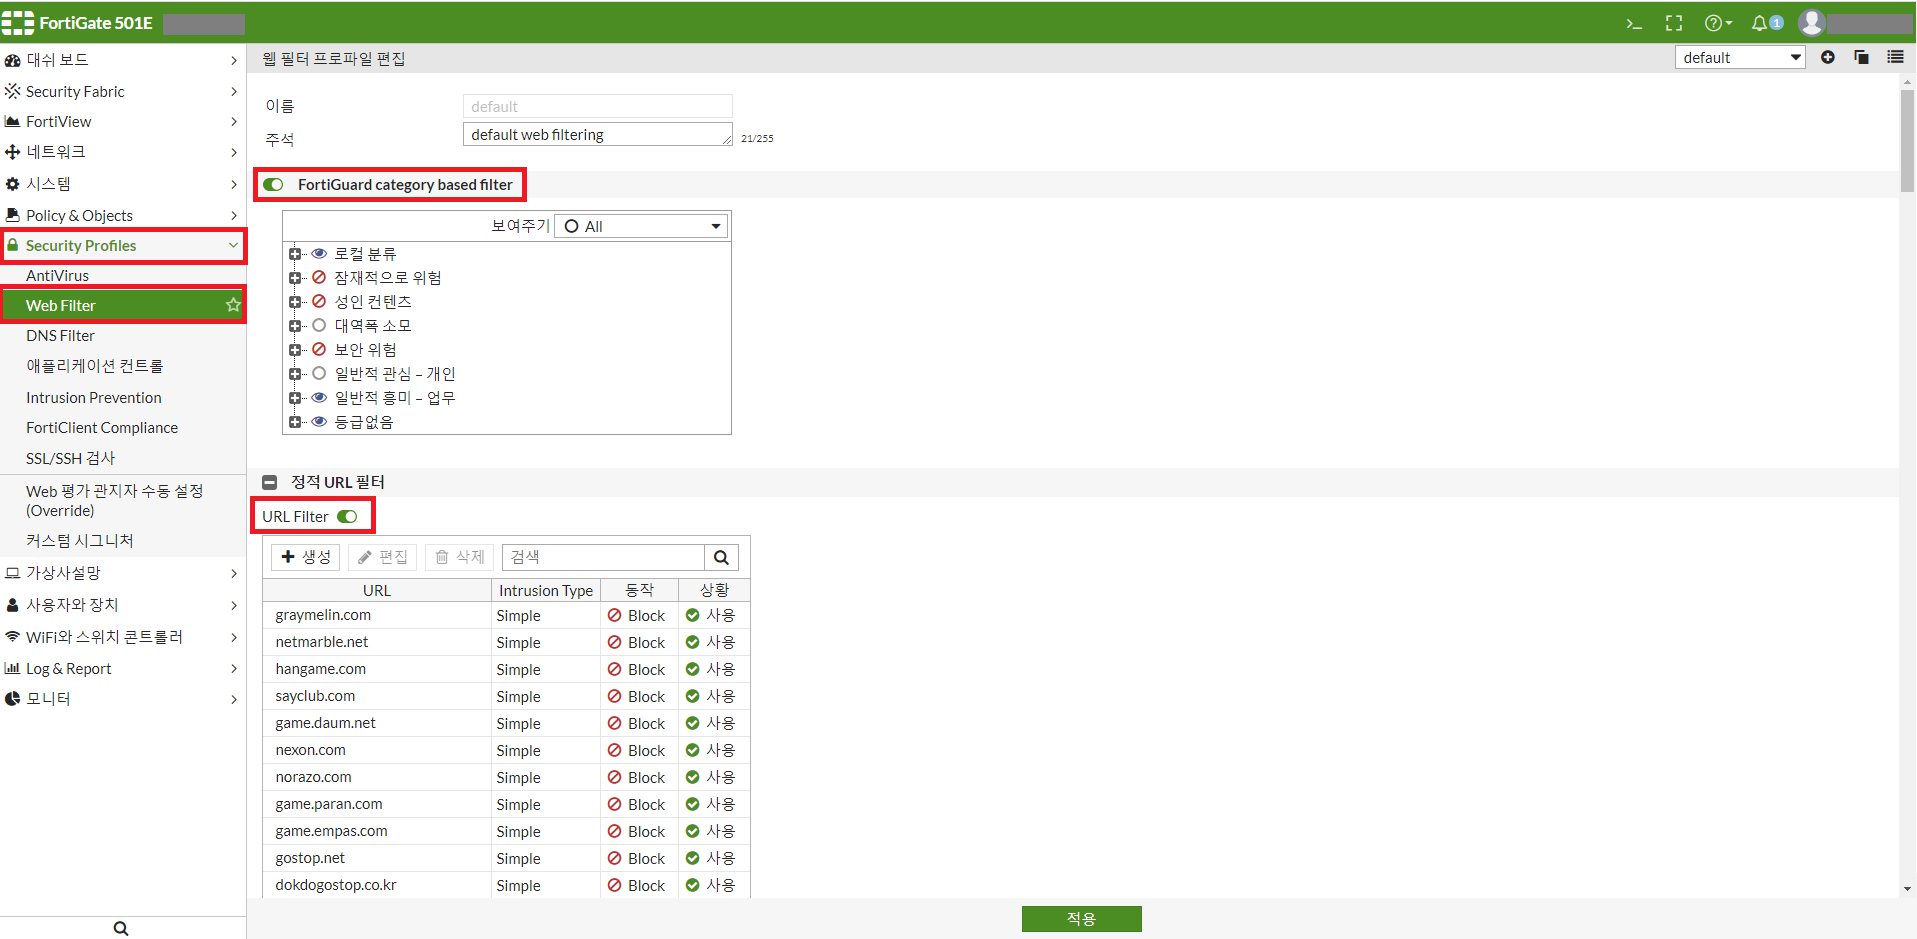The image size is (1917, 939).
Task: Click the Security Fabric icon
Action: [x=13, y=91]
